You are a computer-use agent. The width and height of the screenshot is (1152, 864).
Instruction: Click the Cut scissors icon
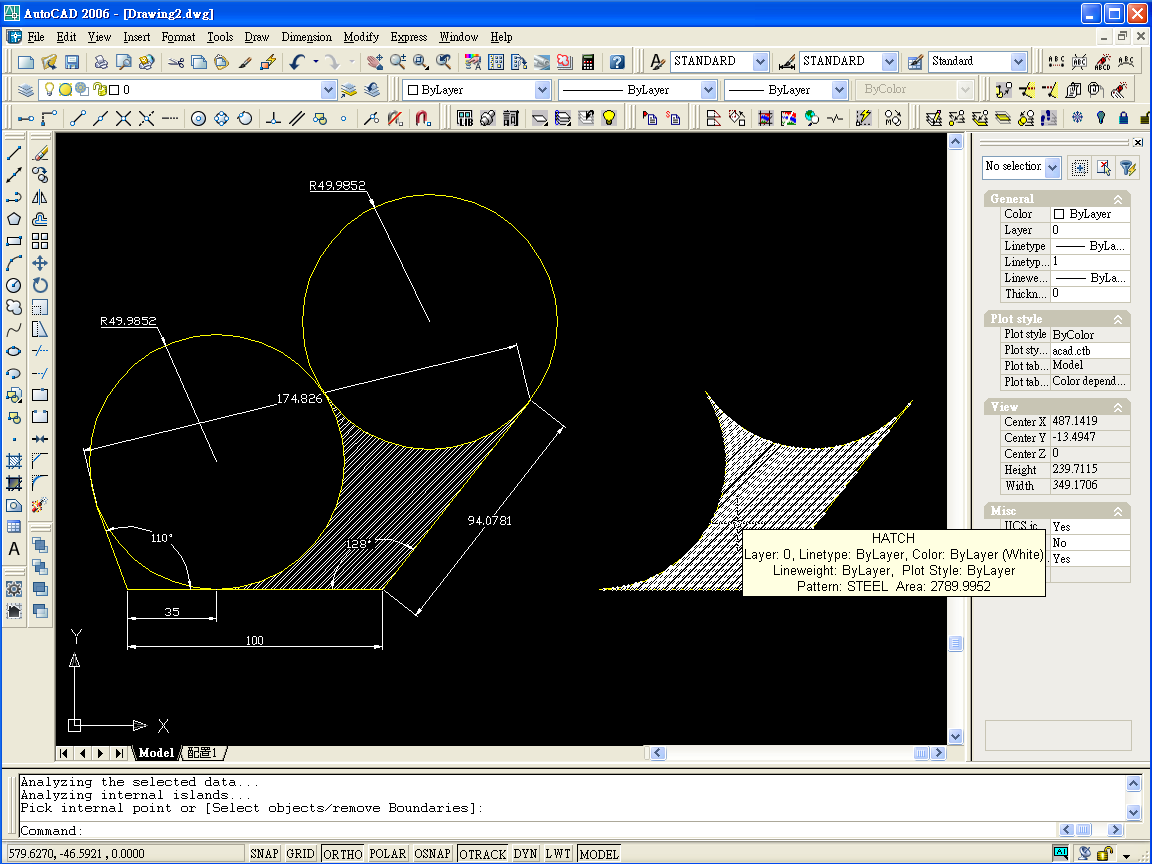(x=176, y=62)
